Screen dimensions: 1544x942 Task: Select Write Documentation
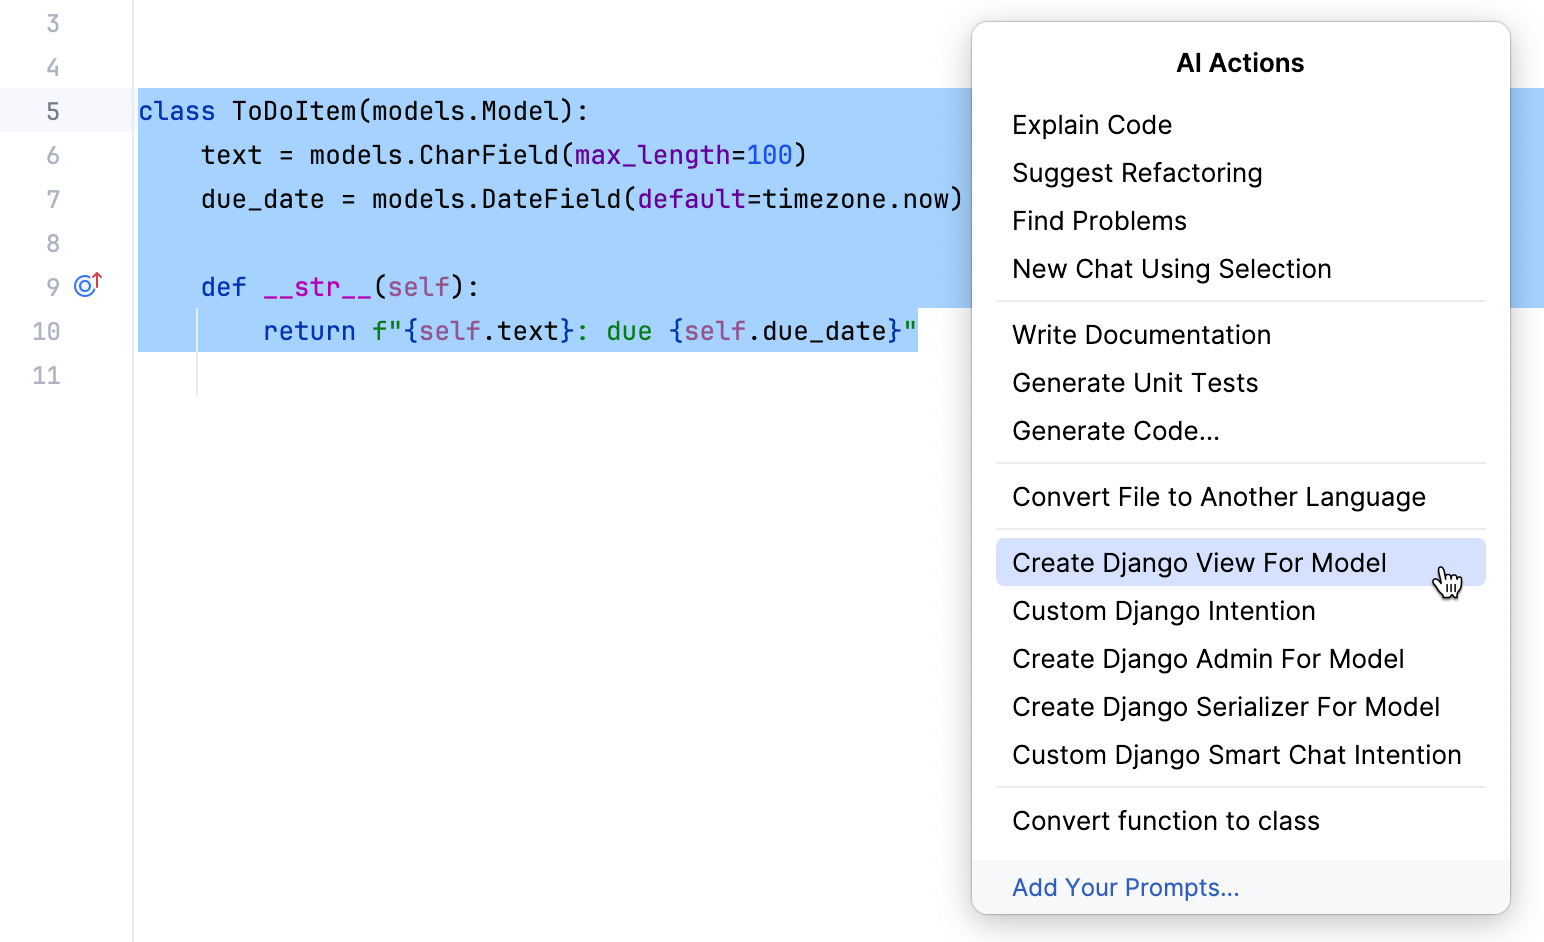tap(1141, 334)
